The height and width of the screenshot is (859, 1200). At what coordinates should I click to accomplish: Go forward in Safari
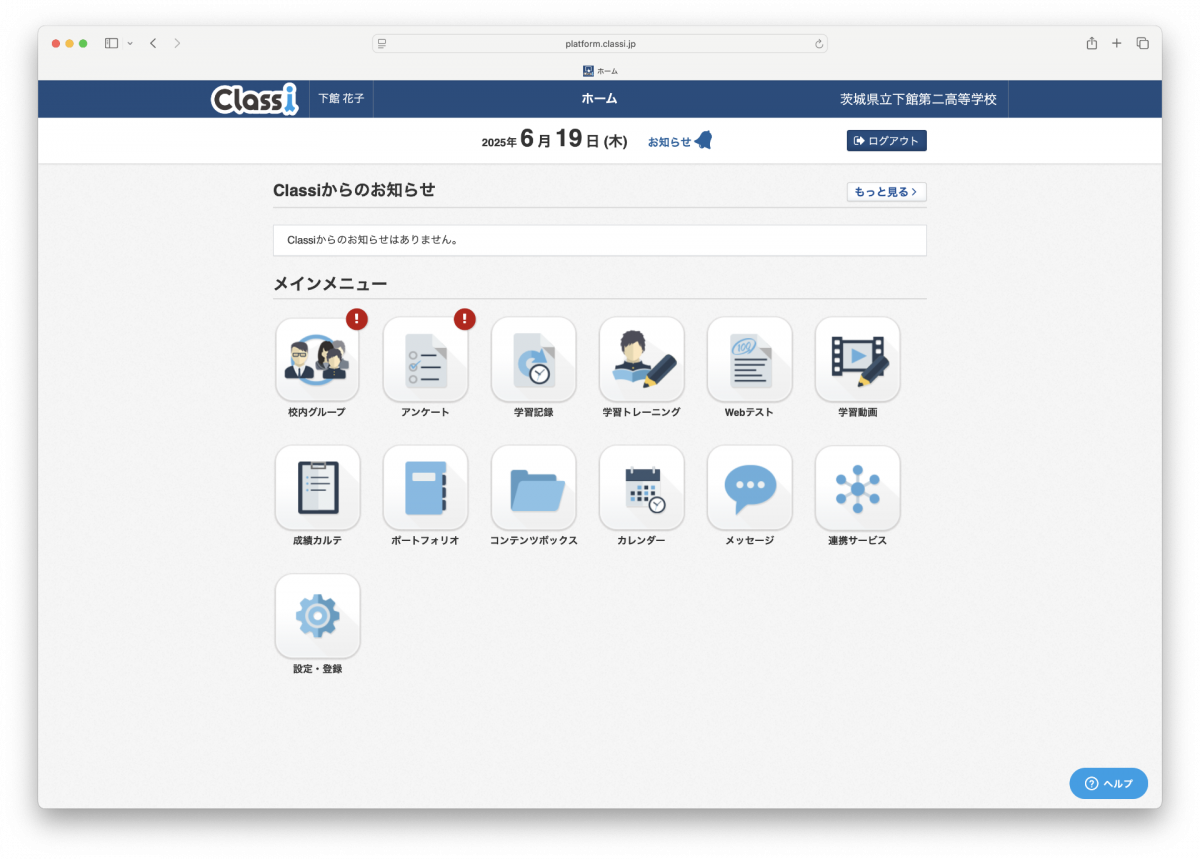(x=177, y=43)
